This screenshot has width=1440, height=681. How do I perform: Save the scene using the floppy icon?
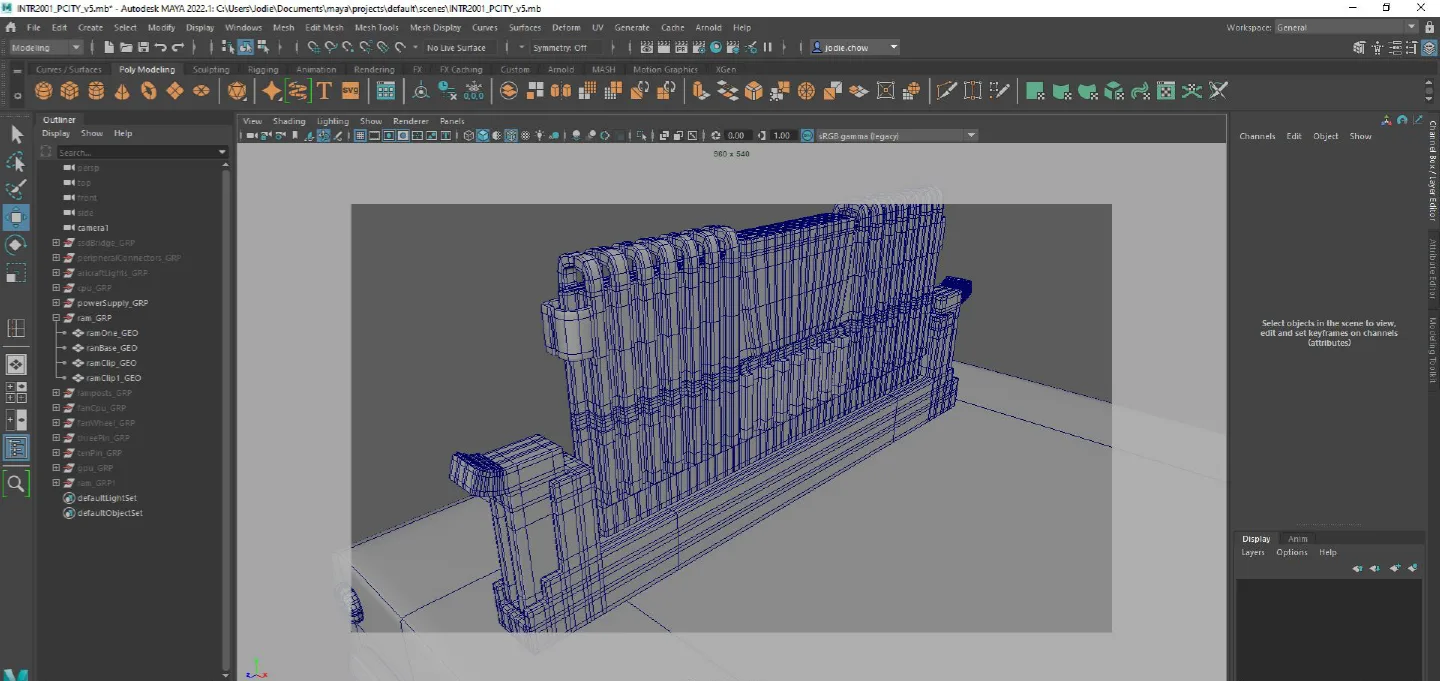(143, 47)
